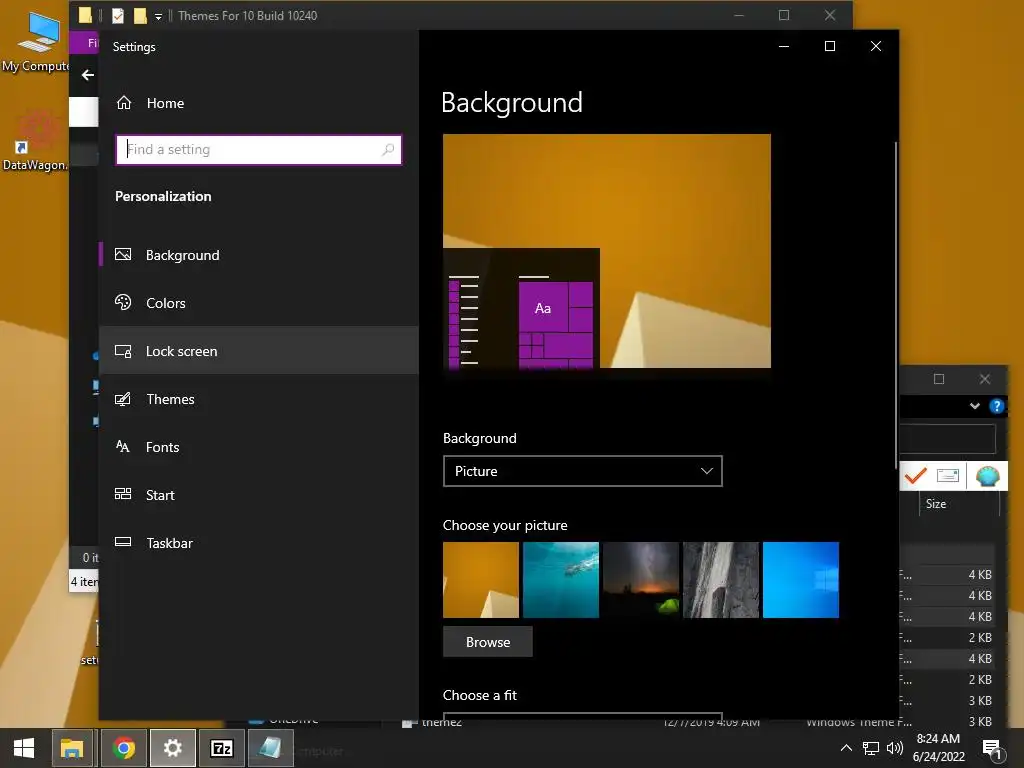1024x768 pixels.
Task: Click the Browse button
Action: pyautogui.click(x=488, y=642)
